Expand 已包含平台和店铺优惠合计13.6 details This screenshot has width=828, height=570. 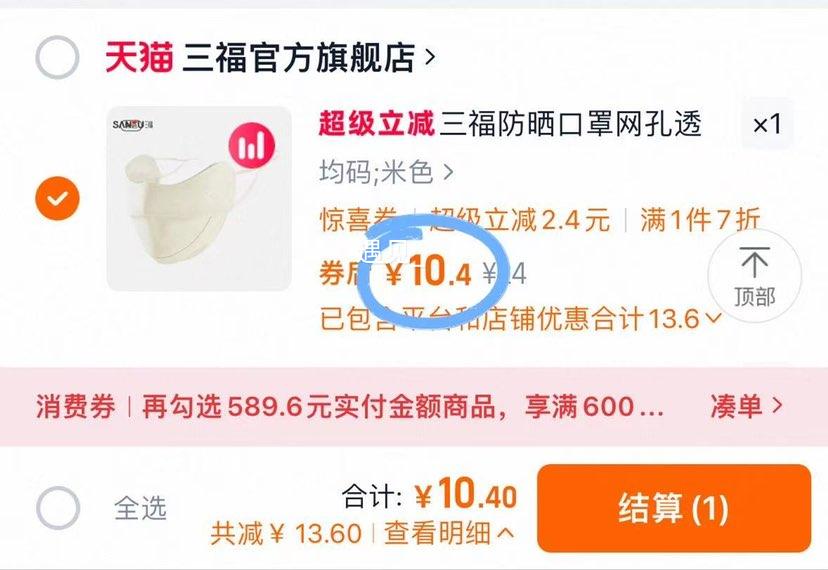pos(521,319)
